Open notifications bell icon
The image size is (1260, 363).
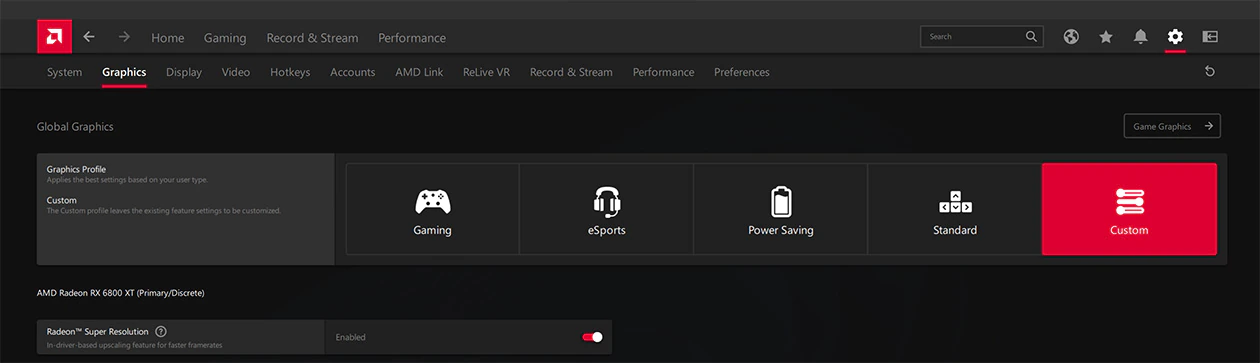coord(1141,37)
